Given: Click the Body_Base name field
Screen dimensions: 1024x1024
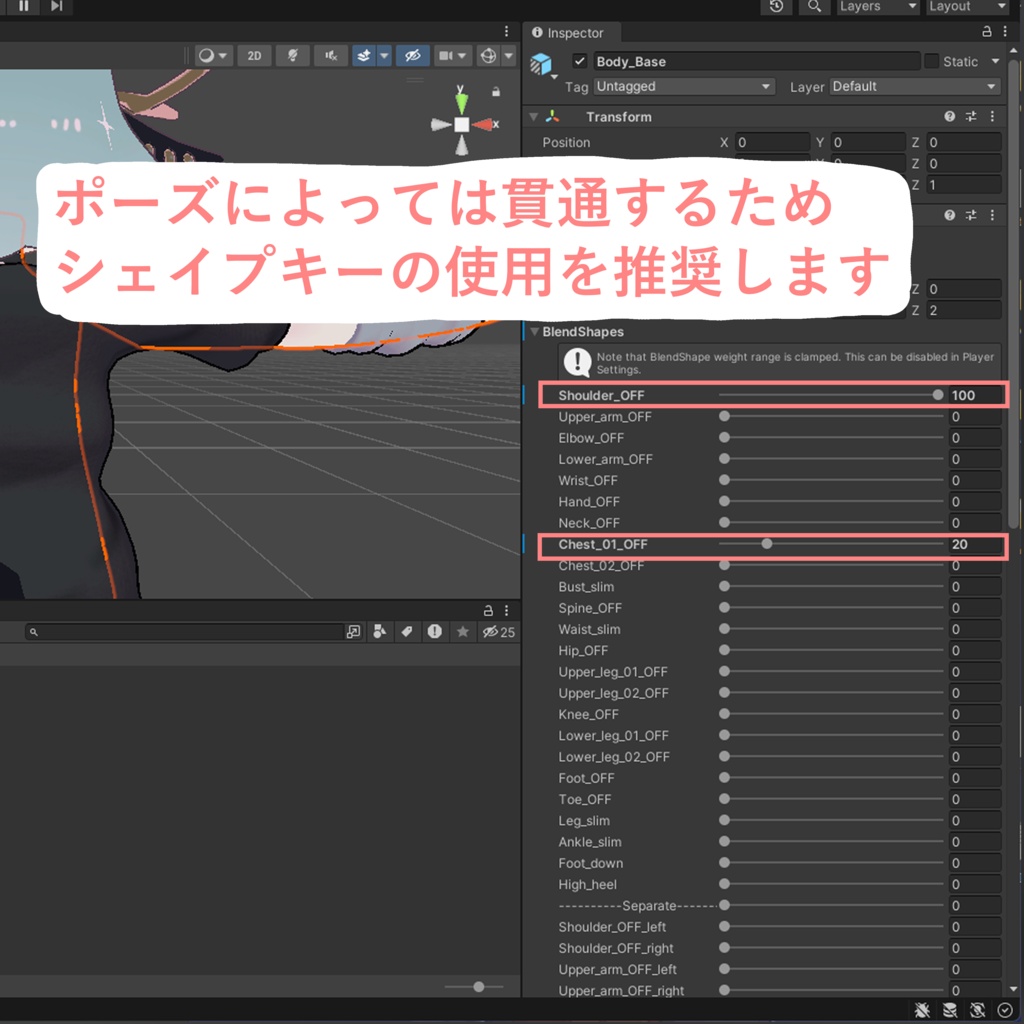Looking at the screenshot, I should [x=756, y=61].
